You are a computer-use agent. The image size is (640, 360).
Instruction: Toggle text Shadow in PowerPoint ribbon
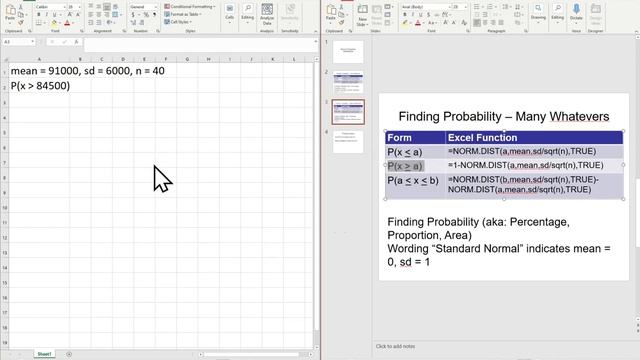point(428,15)
